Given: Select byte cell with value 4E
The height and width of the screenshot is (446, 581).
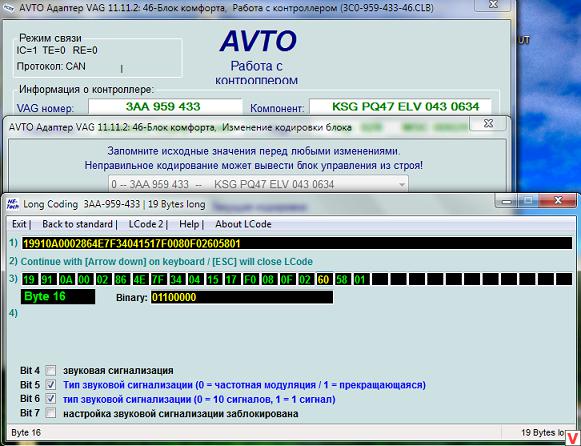Looking at the screenshot, I should (140, 279).
